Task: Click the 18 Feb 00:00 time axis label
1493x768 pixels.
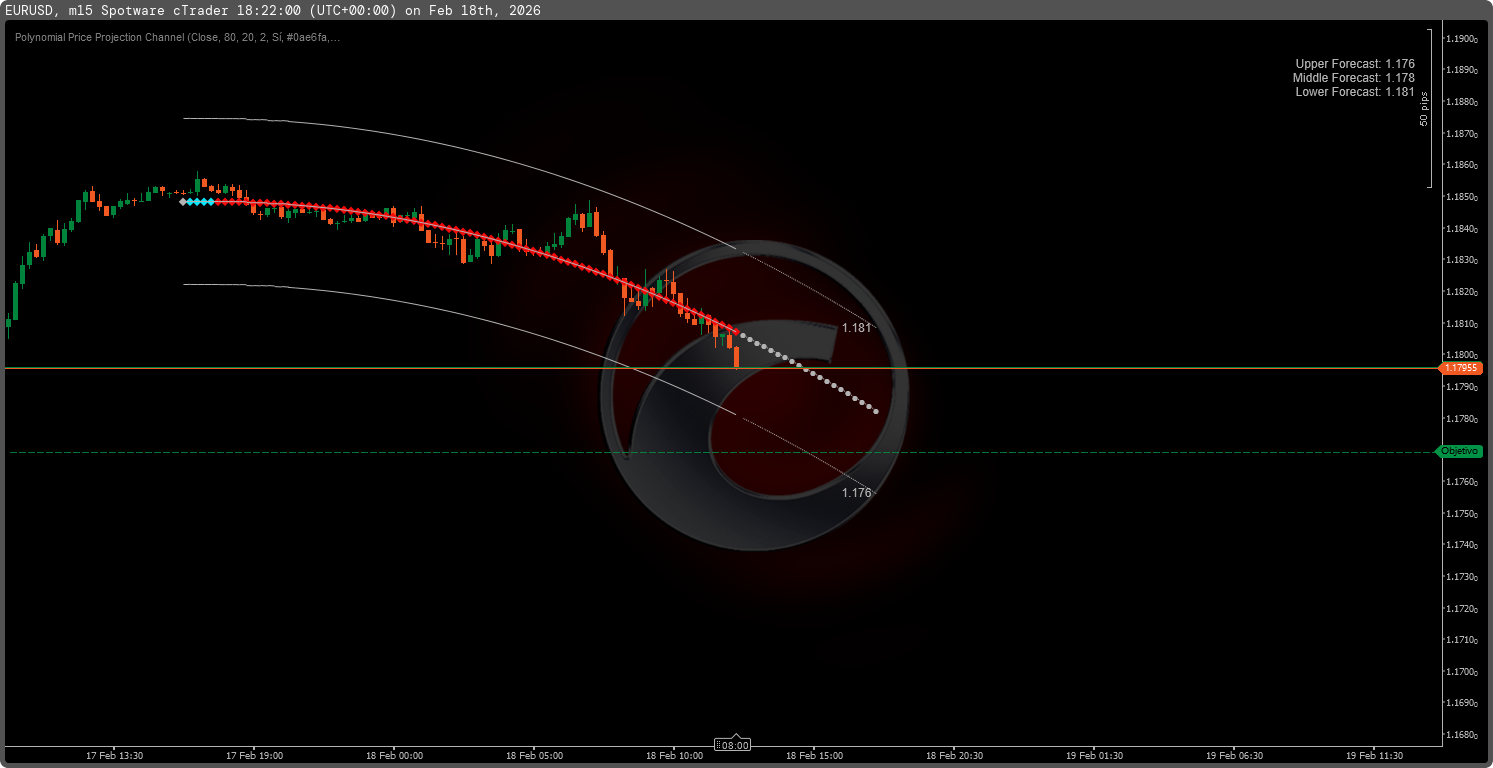Action: click(x=394, y=756)
